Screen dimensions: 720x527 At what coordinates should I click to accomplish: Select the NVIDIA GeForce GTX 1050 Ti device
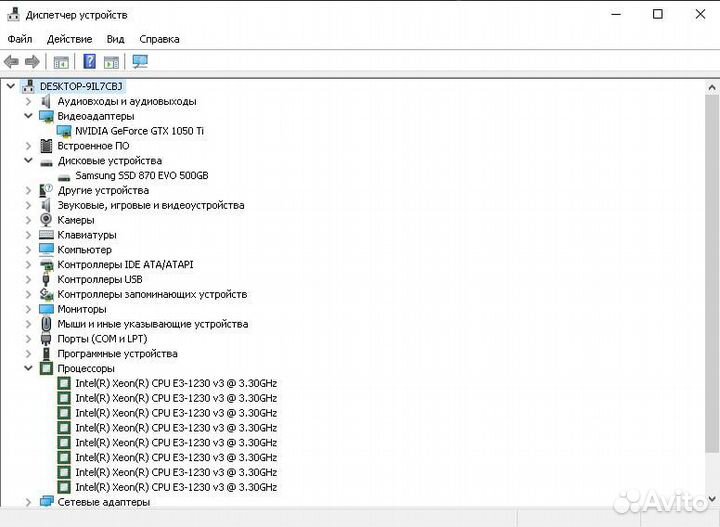point(139,131)
